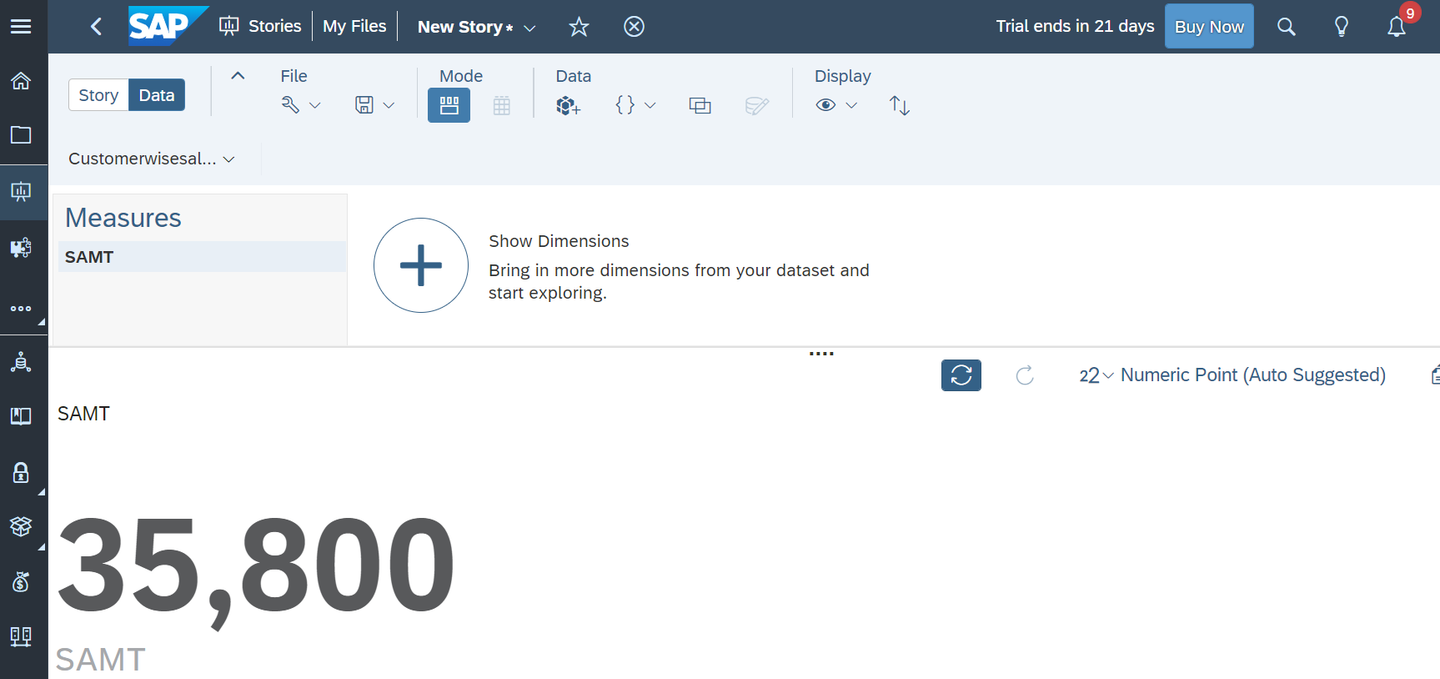Screen dimensions: 1440x679
Task: Click the refresh data icon button
Action: [961, 375]
